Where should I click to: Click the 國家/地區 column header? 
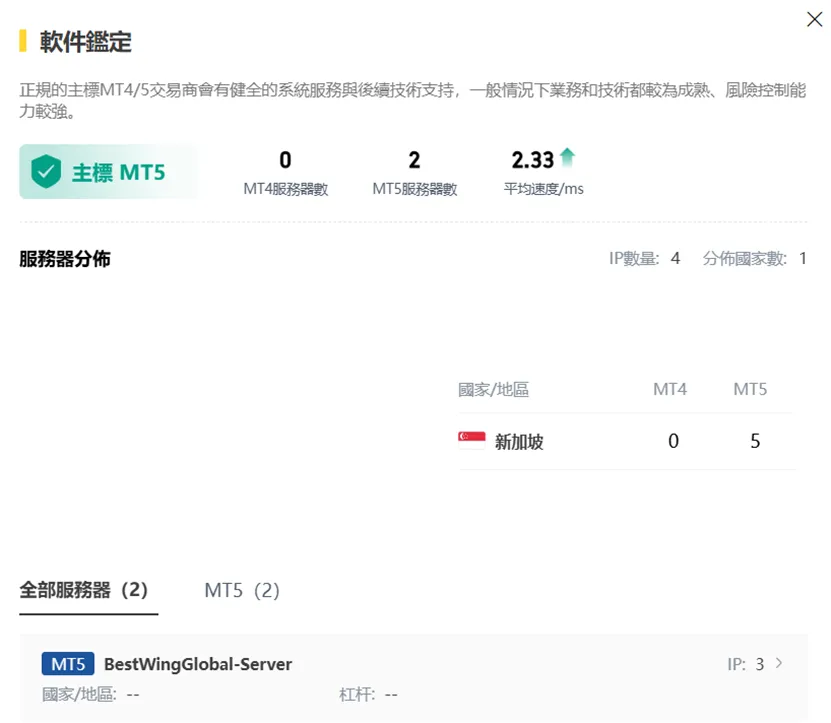tap(493, 389)
